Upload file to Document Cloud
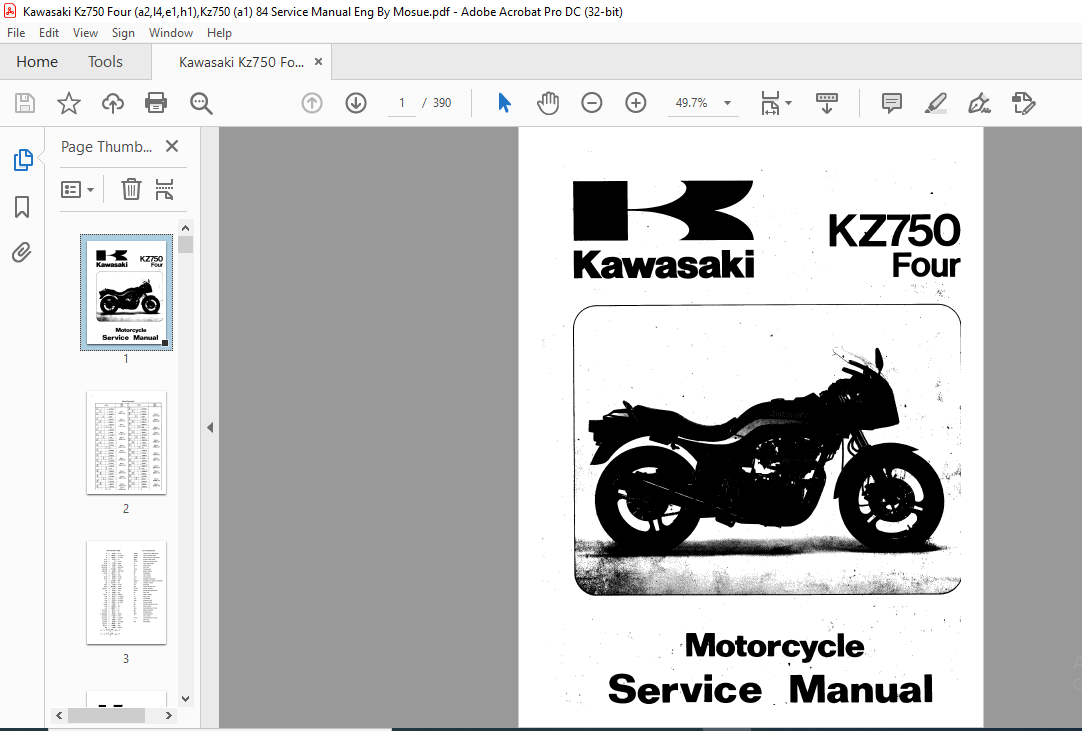1082x731 pixels. coord(112,104)
